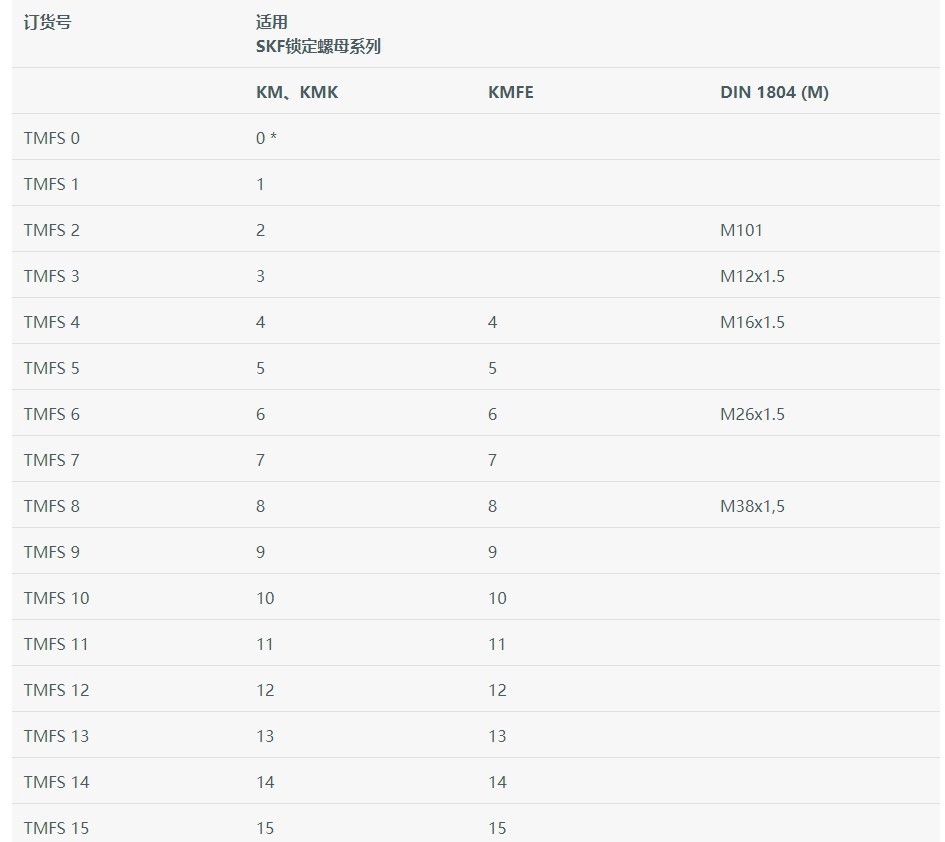This screenshot has height=842, width=945.
Task: Select the KMFE column header
Action: click(510, 92)
